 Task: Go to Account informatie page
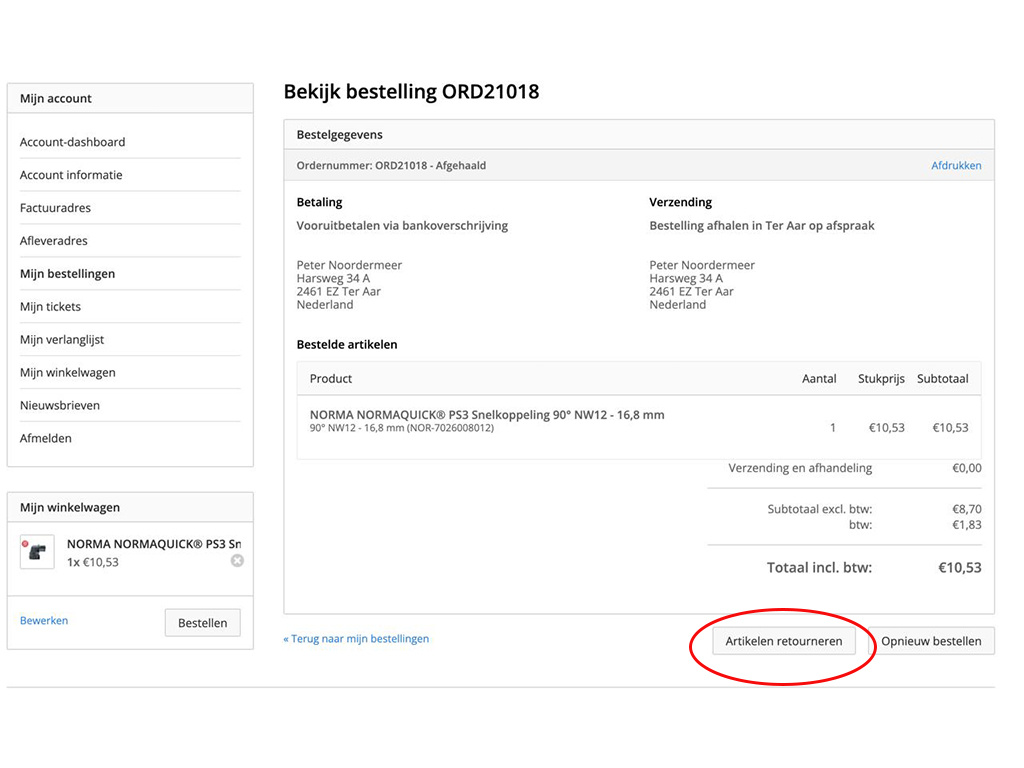coord(71,175)
